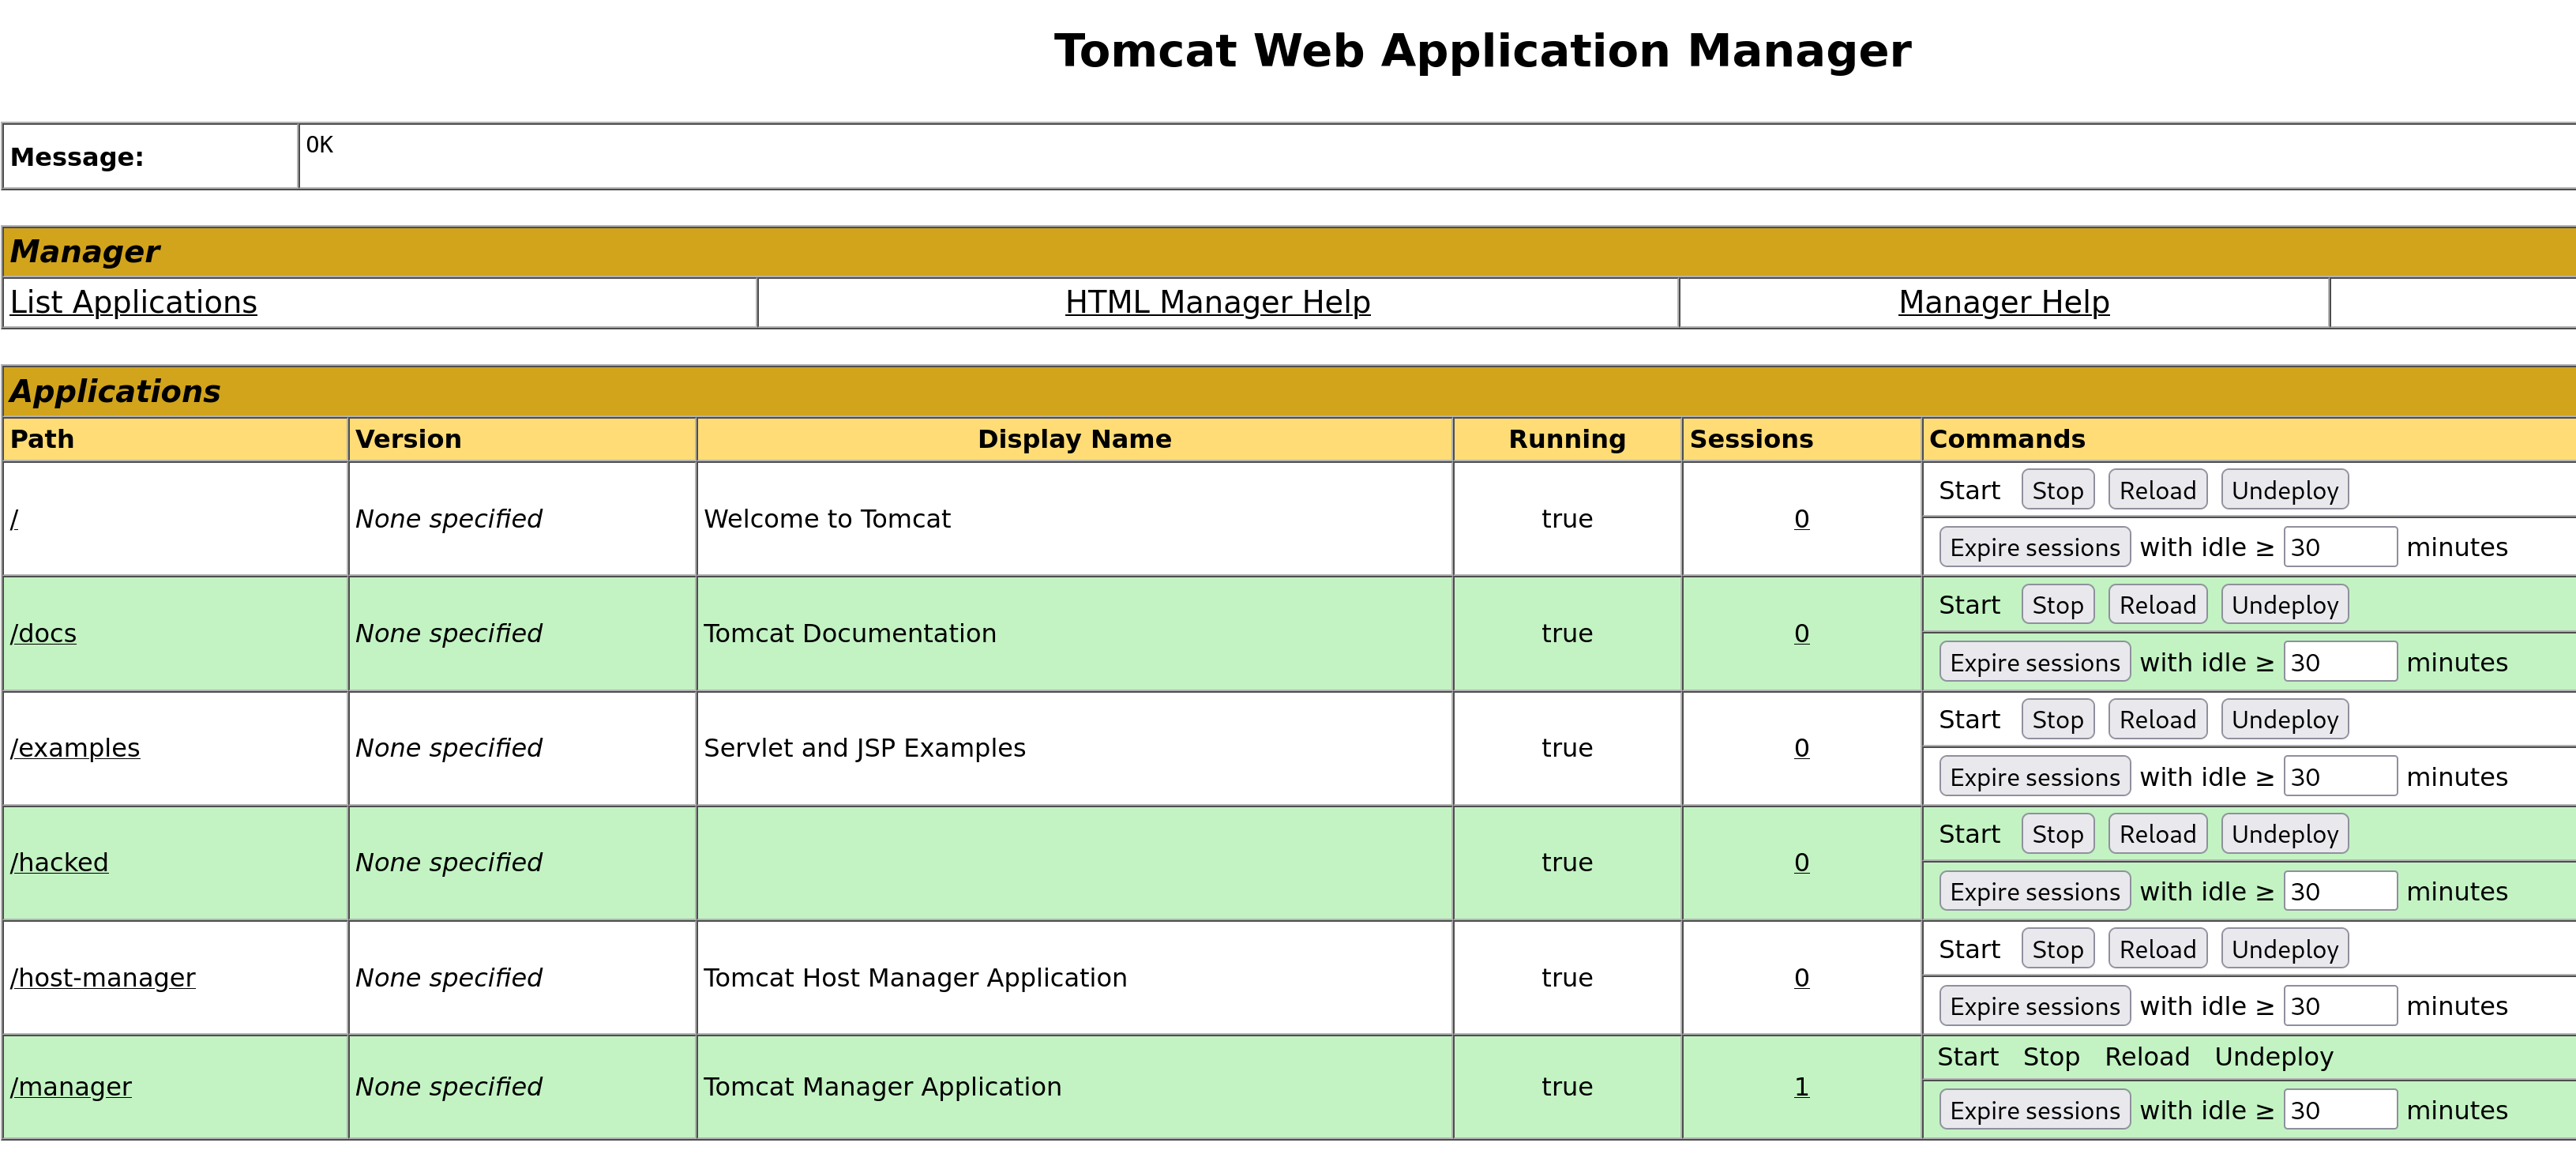The image size is (2576, 1154).
Task: Open the /manager application link
Action: coord(71,1086)
